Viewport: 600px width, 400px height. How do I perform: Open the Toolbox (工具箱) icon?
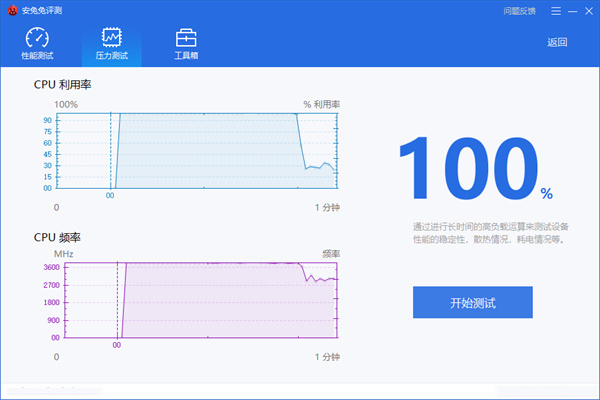[x=186, y=37]
